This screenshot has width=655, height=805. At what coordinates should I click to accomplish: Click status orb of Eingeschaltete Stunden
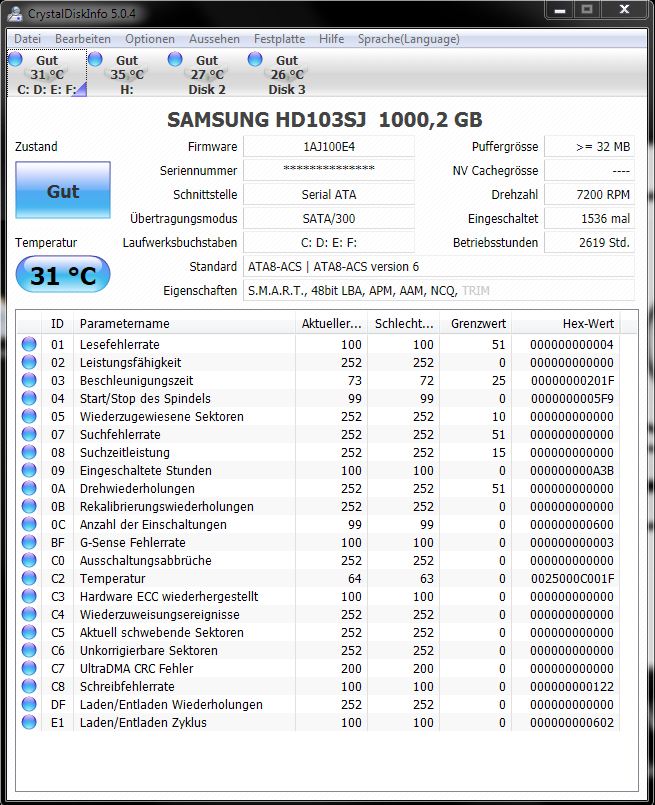29,470
